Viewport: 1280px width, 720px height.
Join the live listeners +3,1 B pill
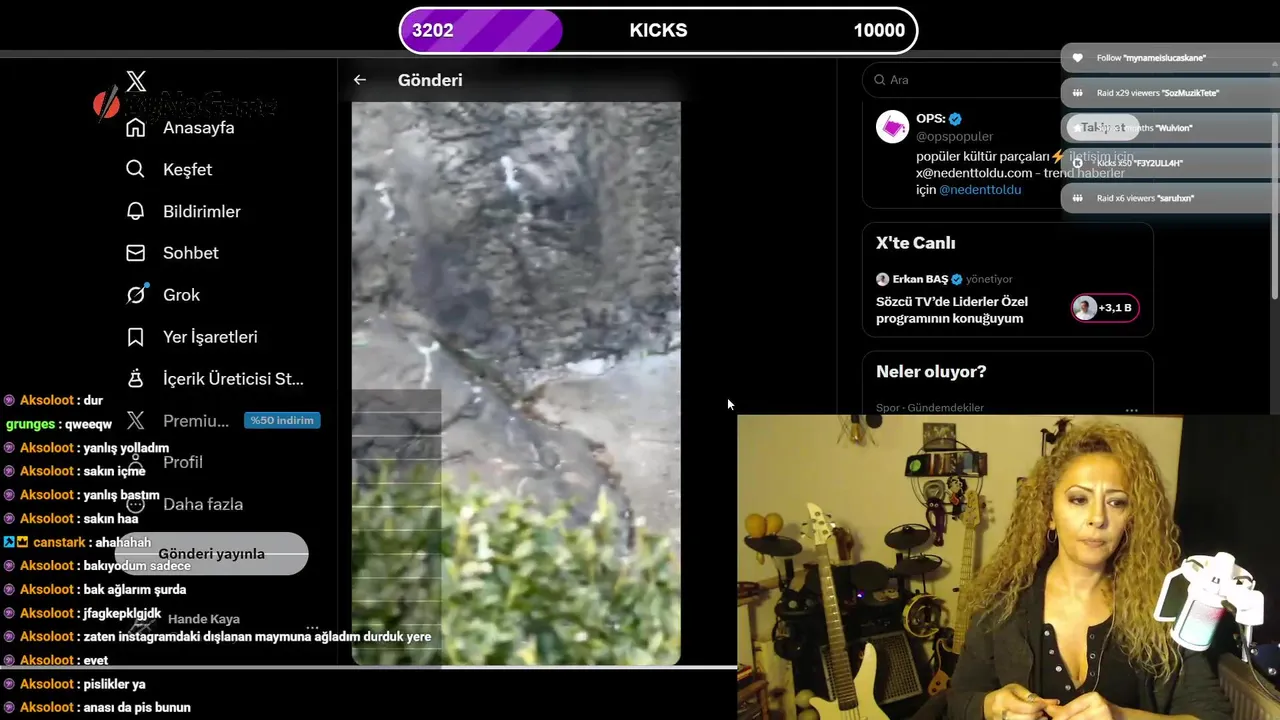(x=1105, y=308)
